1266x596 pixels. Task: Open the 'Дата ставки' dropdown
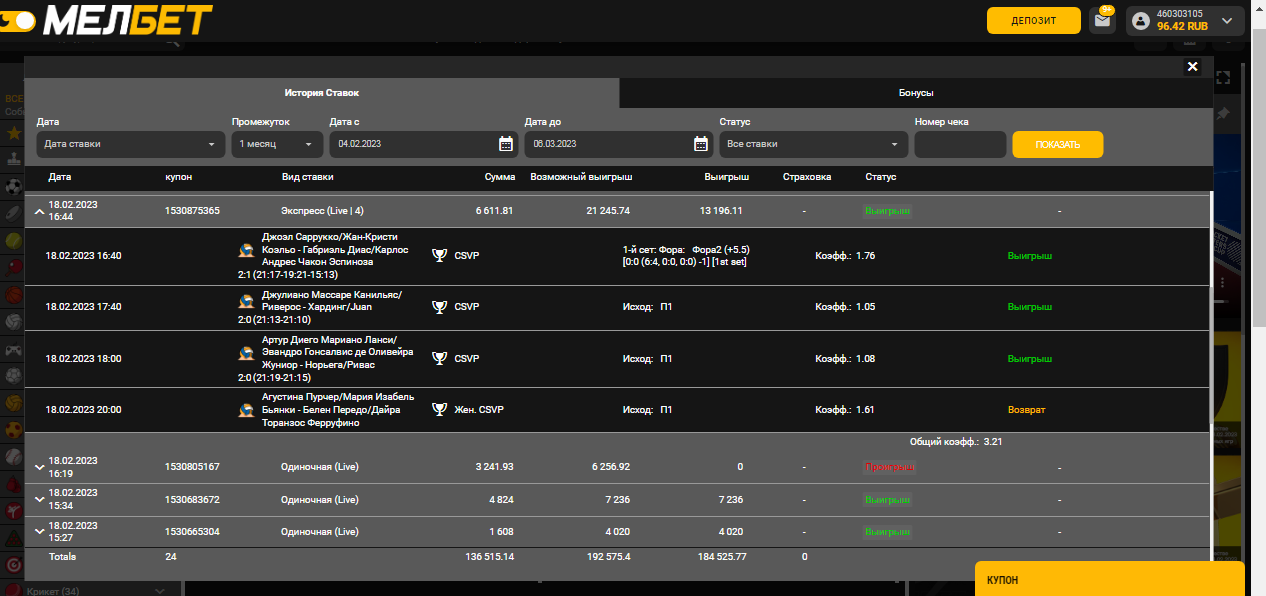tap(130, 144)
